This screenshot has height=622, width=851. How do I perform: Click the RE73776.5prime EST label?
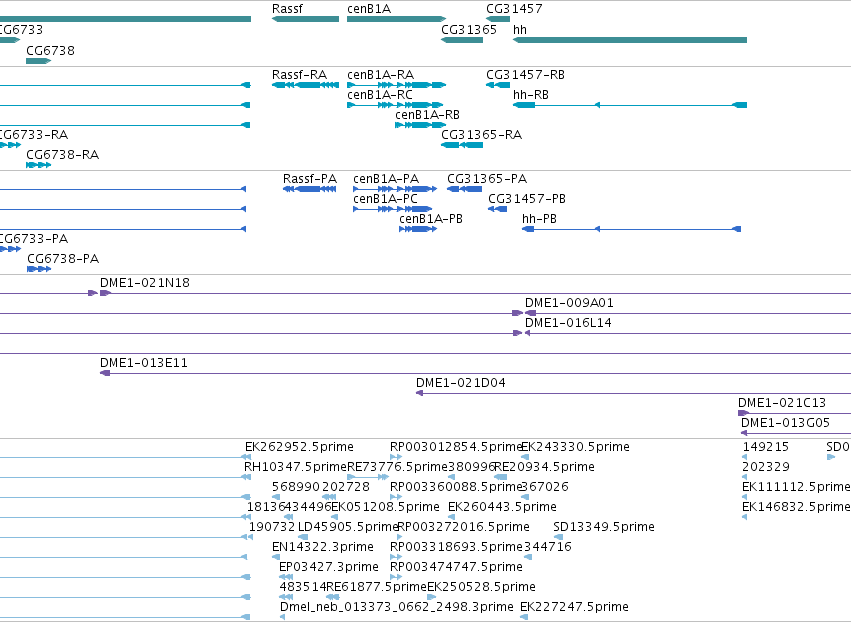click(397, 467)
